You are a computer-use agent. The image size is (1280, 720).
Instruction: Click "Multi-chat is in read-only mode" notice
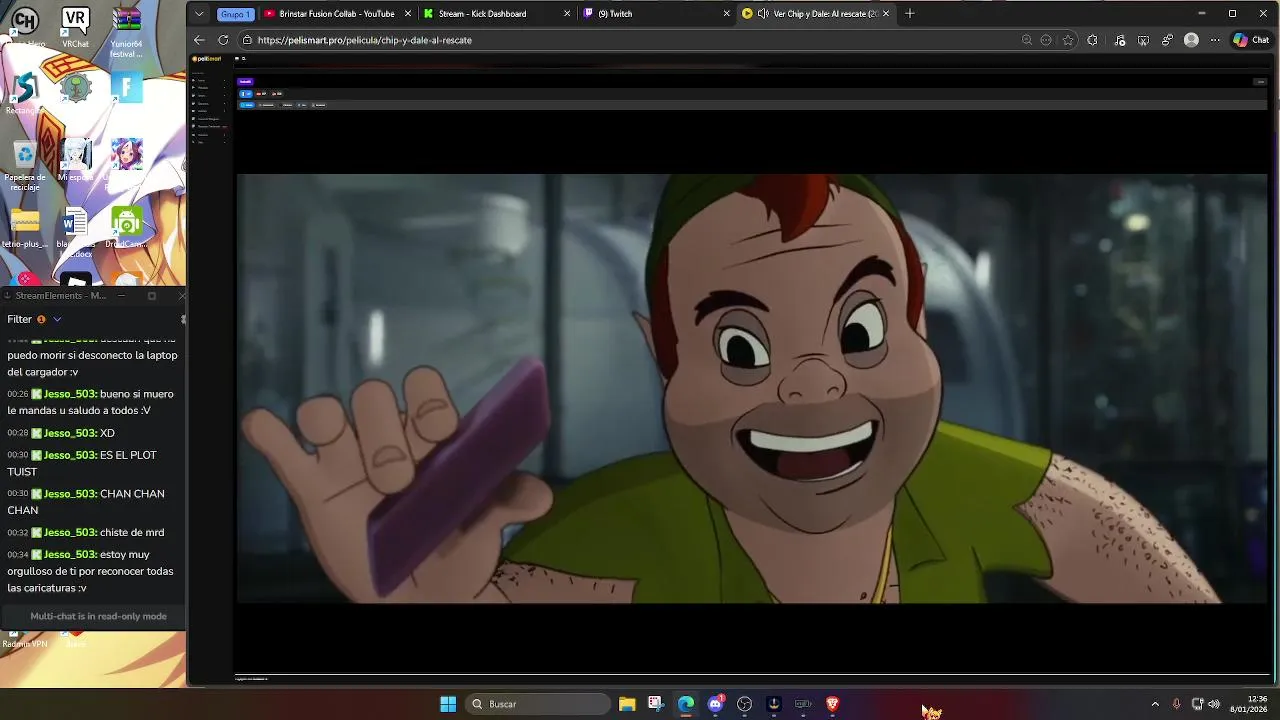[98, 616]
